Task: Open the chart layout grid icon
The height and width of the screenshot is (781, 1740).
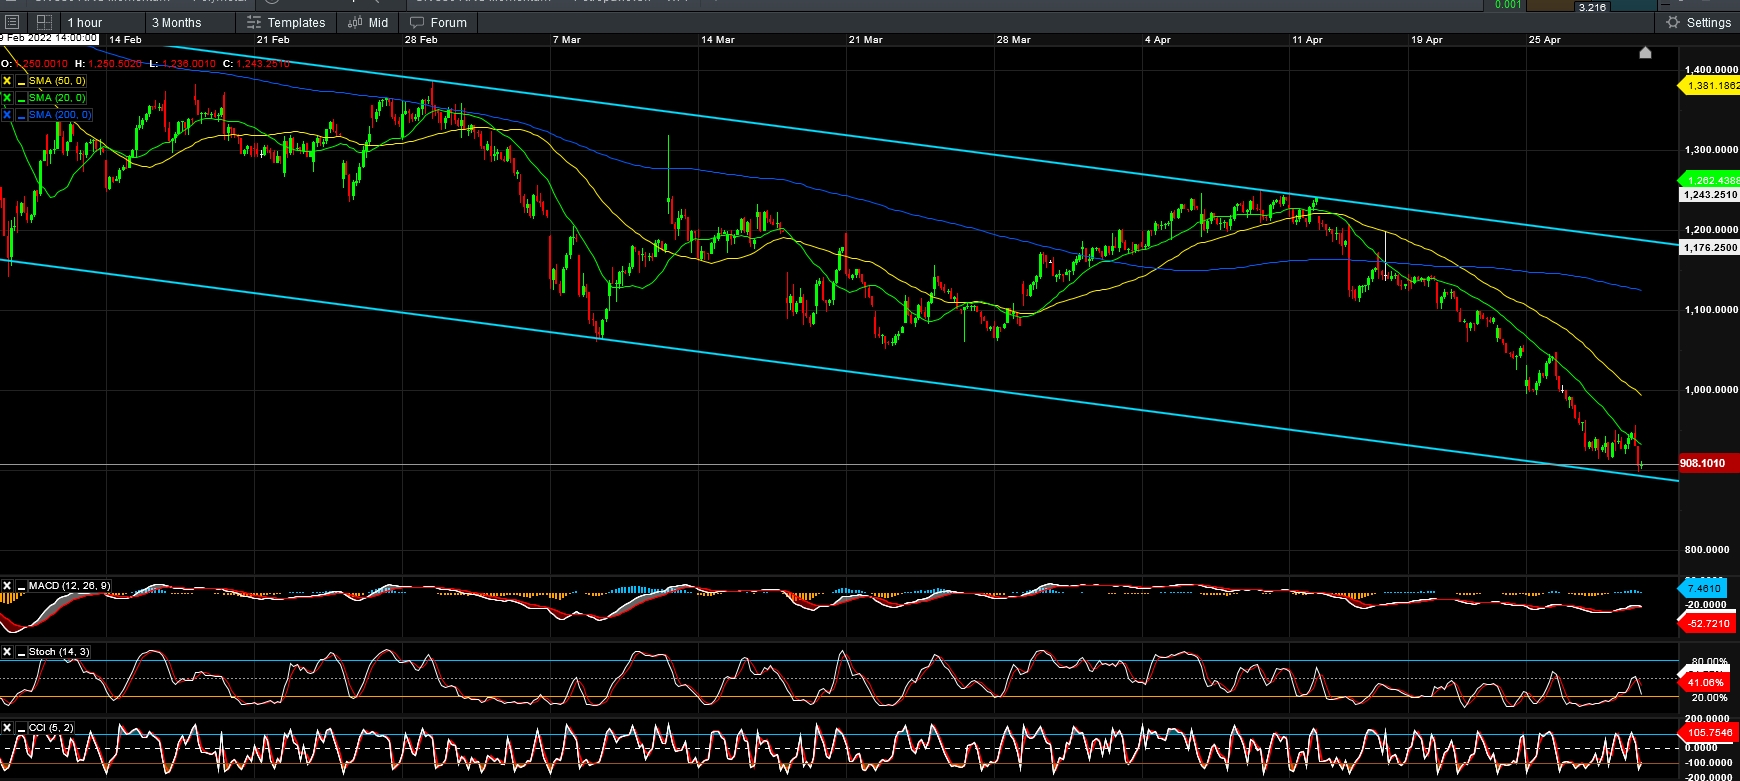Action: [x=43, y=22]
